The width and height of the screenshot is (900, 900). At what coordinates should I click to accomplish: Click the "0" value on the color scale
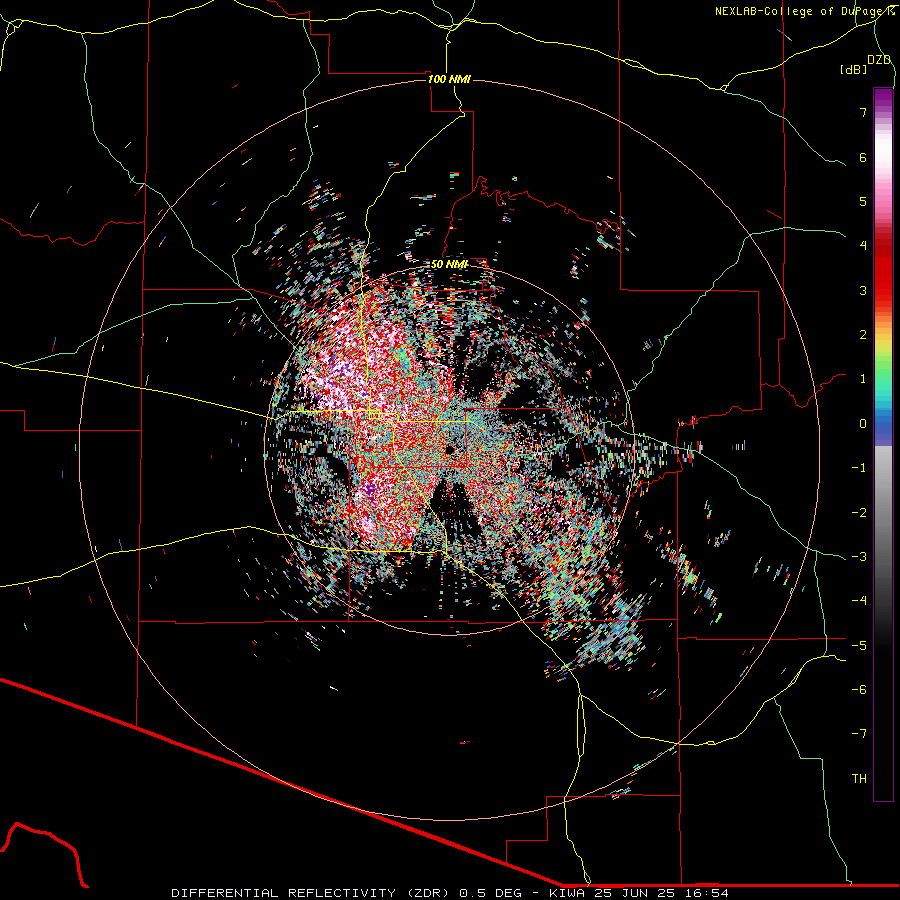tap(863, 424)
